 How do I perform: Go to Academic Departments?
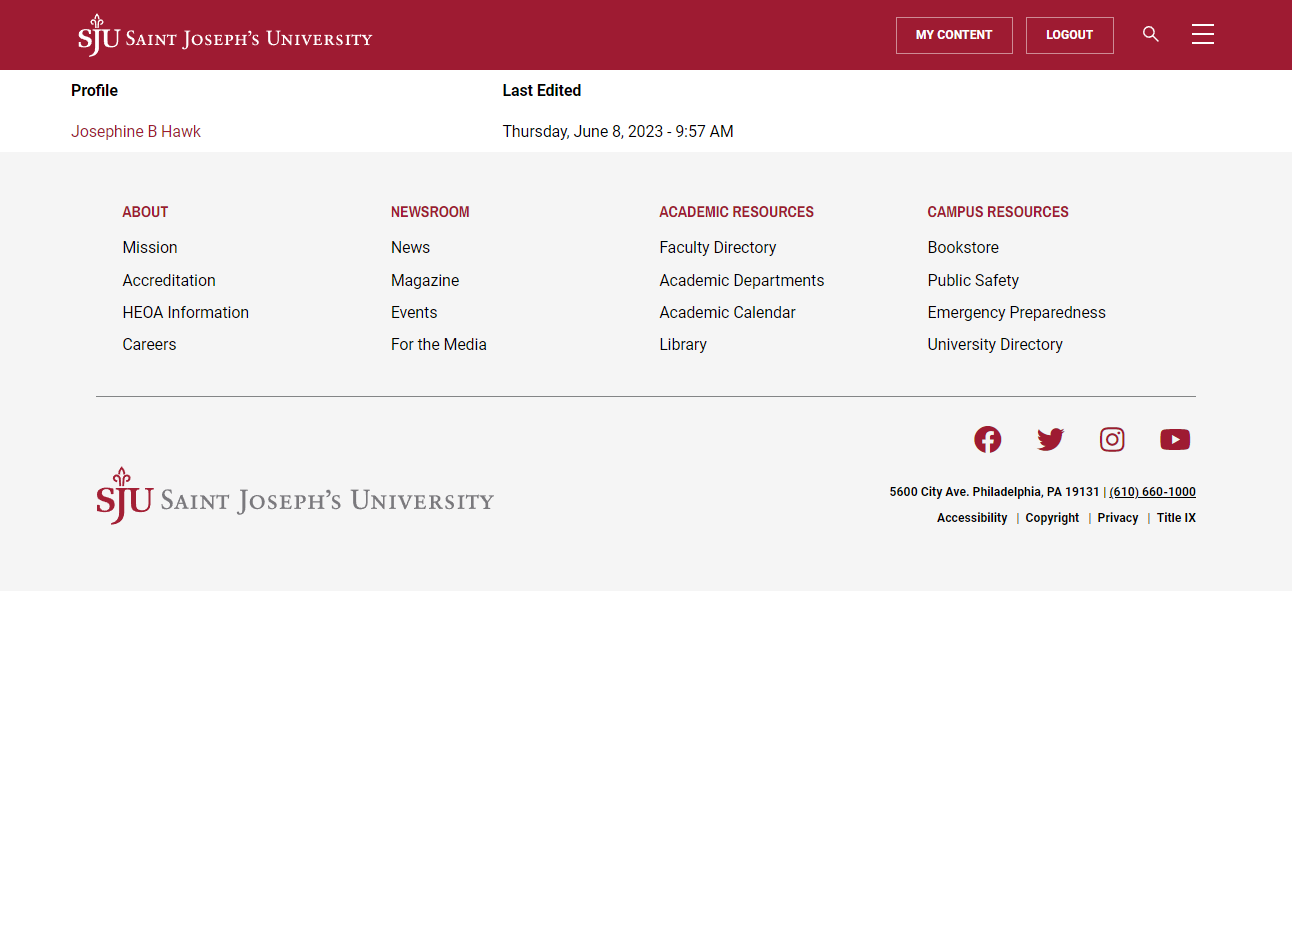[742, 281]
